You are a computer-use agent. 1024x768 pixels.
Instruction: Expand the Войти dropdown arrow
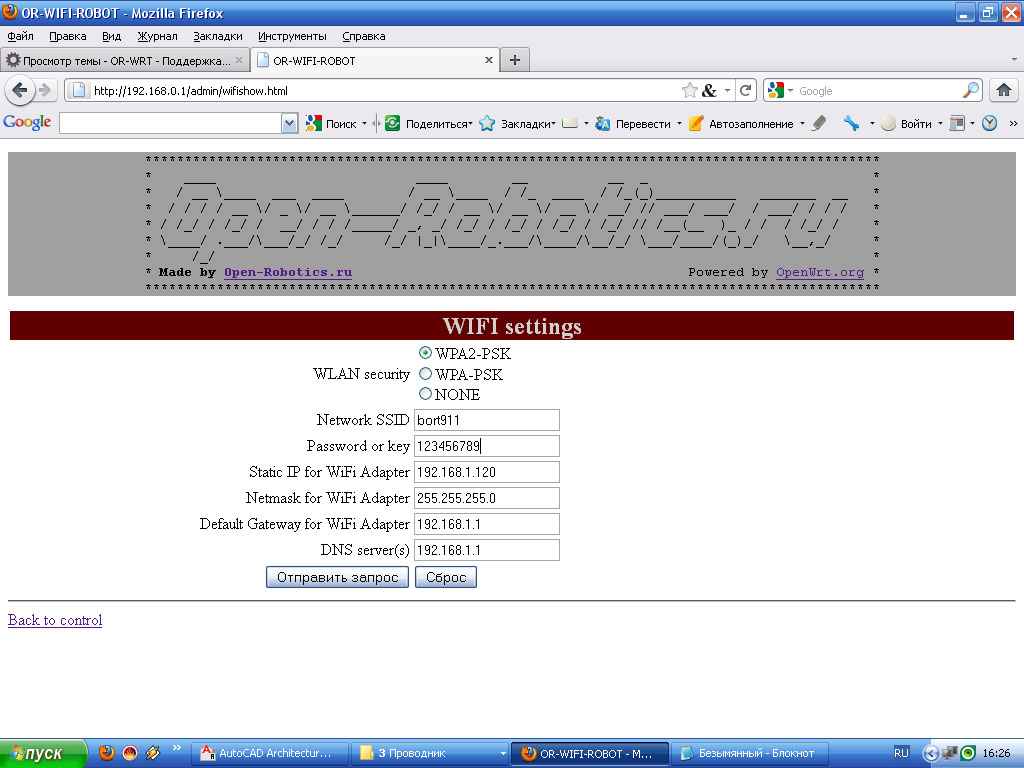940,123
